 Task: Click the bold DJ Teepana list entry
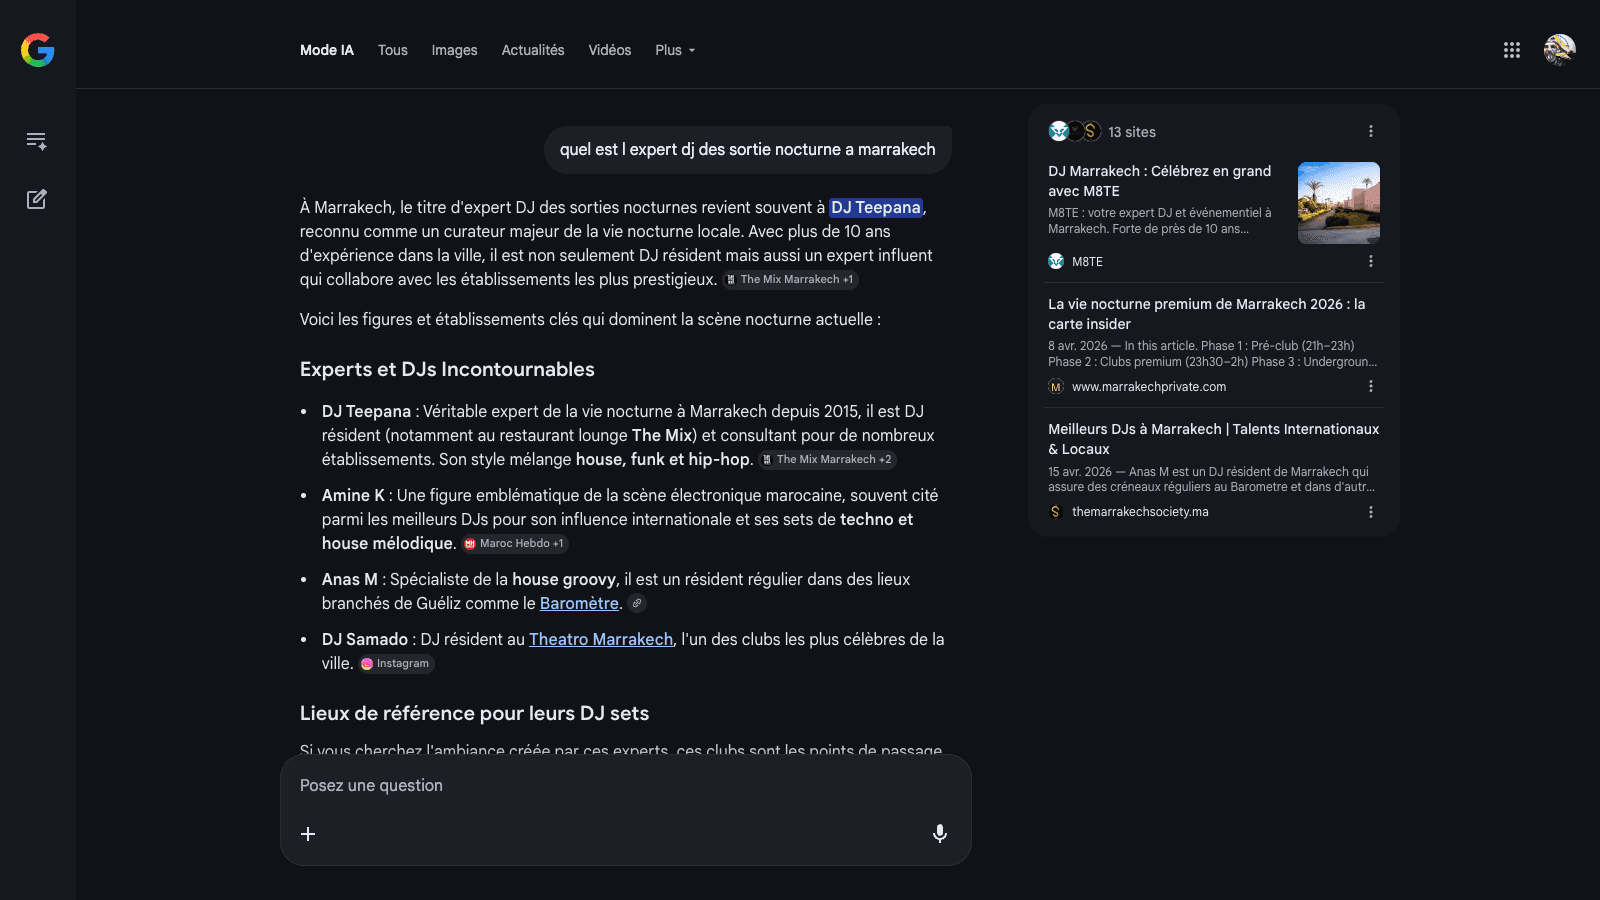366,411
